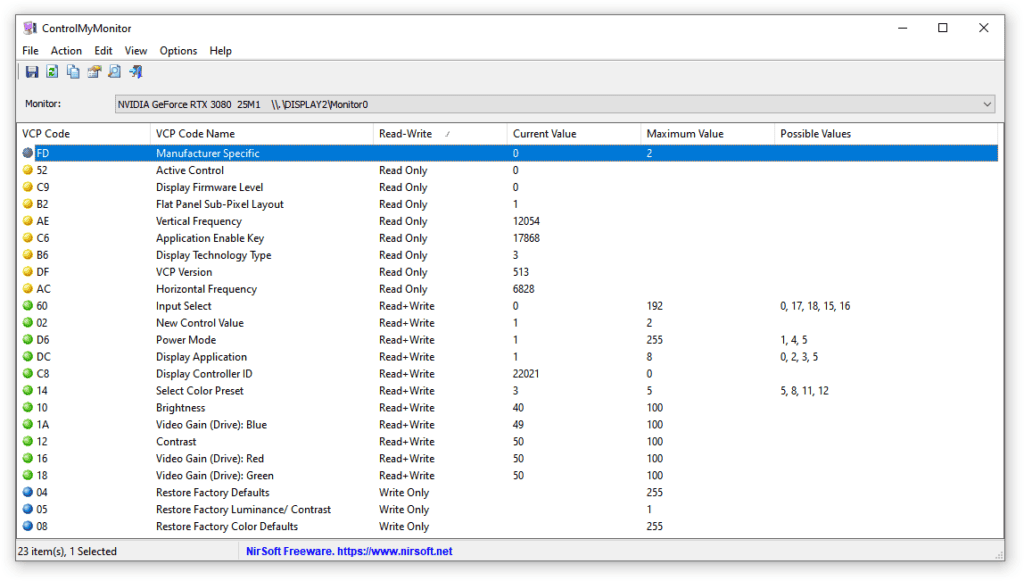Image resolution: width=1024 pixels, height=581 pixels.
Task: Select the Contrast row
Action: point(508,441)
